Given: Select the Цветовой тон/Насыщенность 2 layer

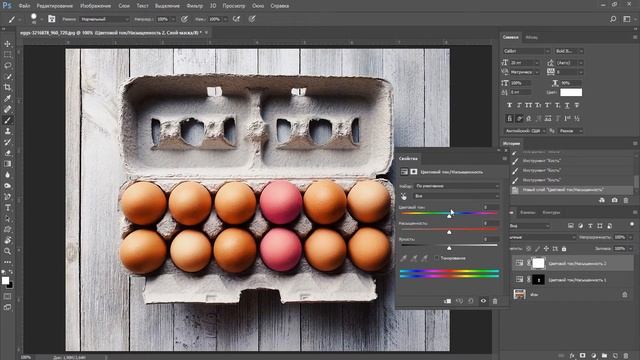Looking at the screenshot, I should click(573, 263).
